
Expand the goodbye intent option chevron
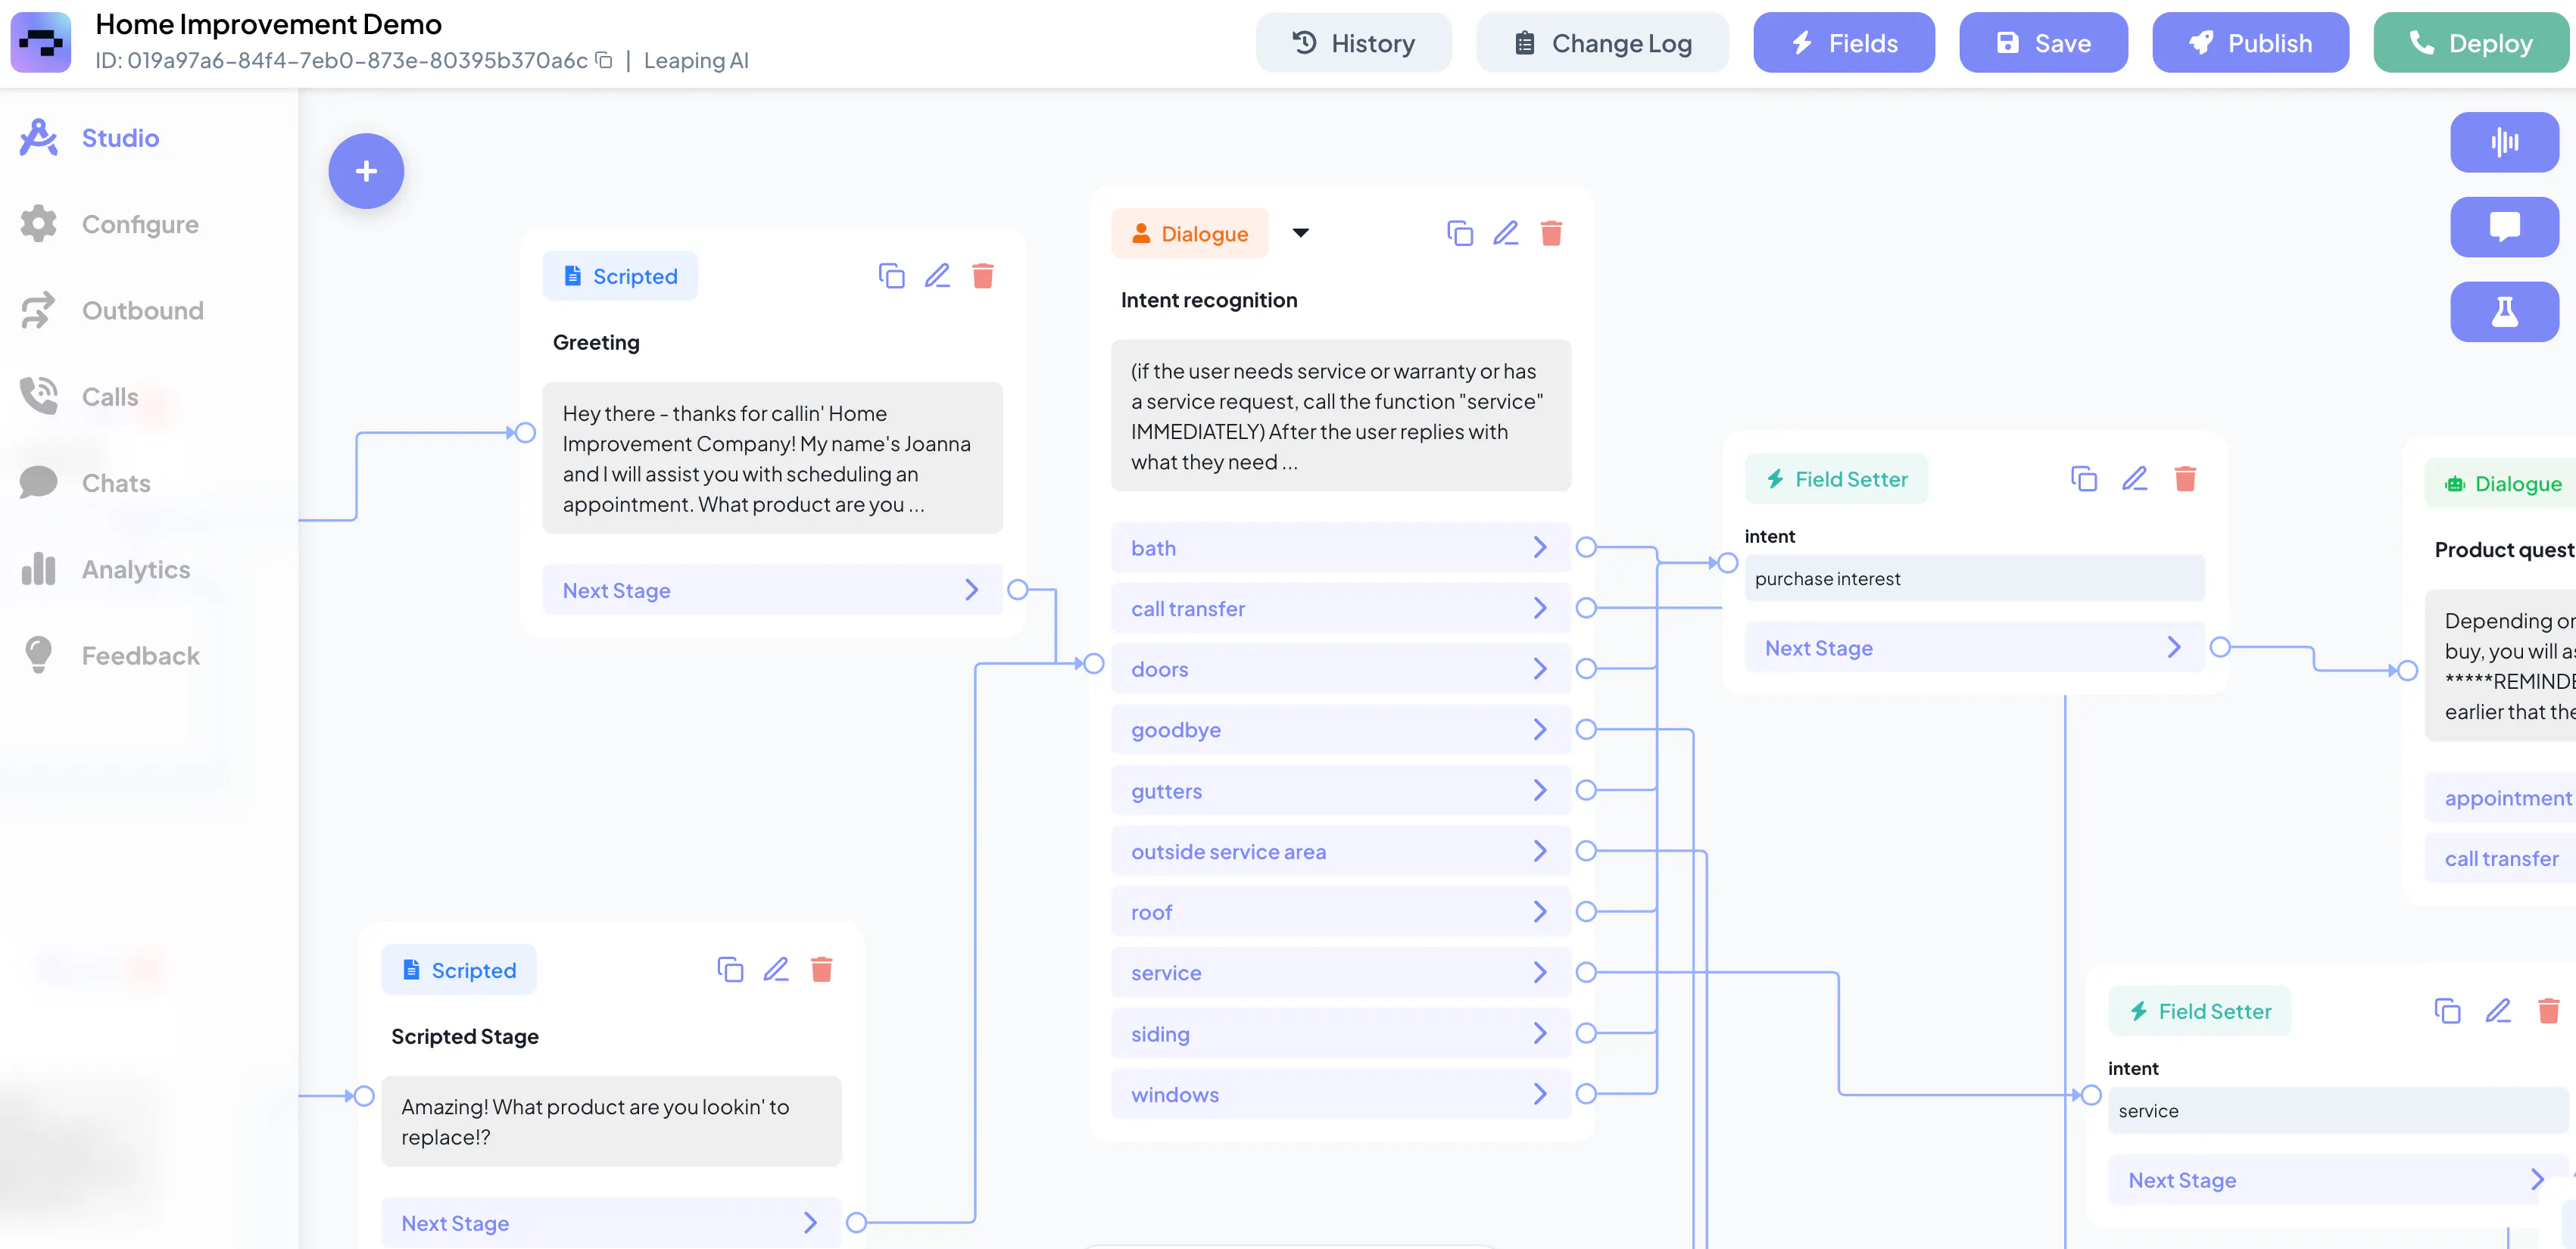click(x=1540, y=729)
